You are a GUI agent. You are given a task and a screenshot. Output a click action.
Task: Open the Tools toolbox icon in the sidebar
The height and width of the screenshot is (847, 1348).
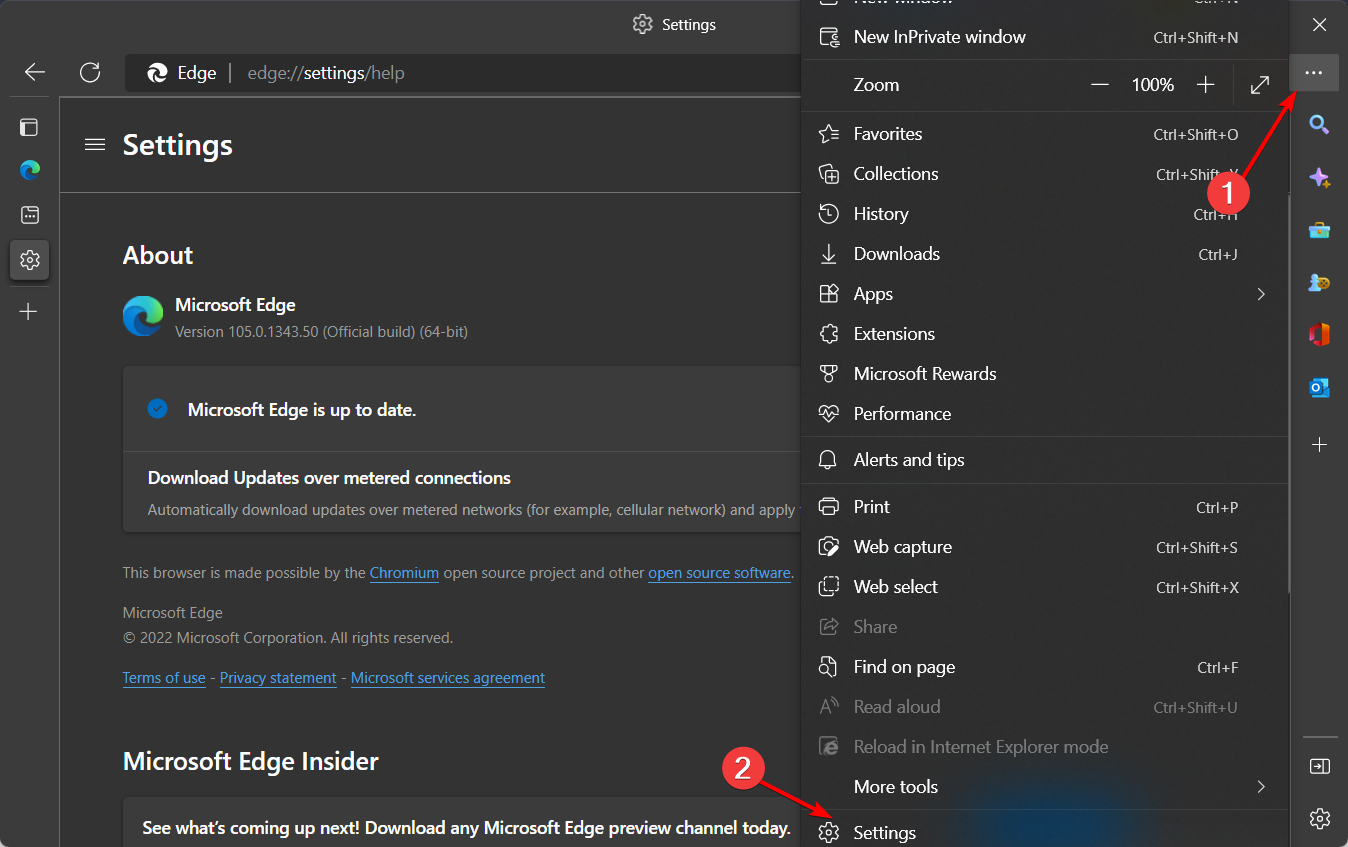[1319, 229]
